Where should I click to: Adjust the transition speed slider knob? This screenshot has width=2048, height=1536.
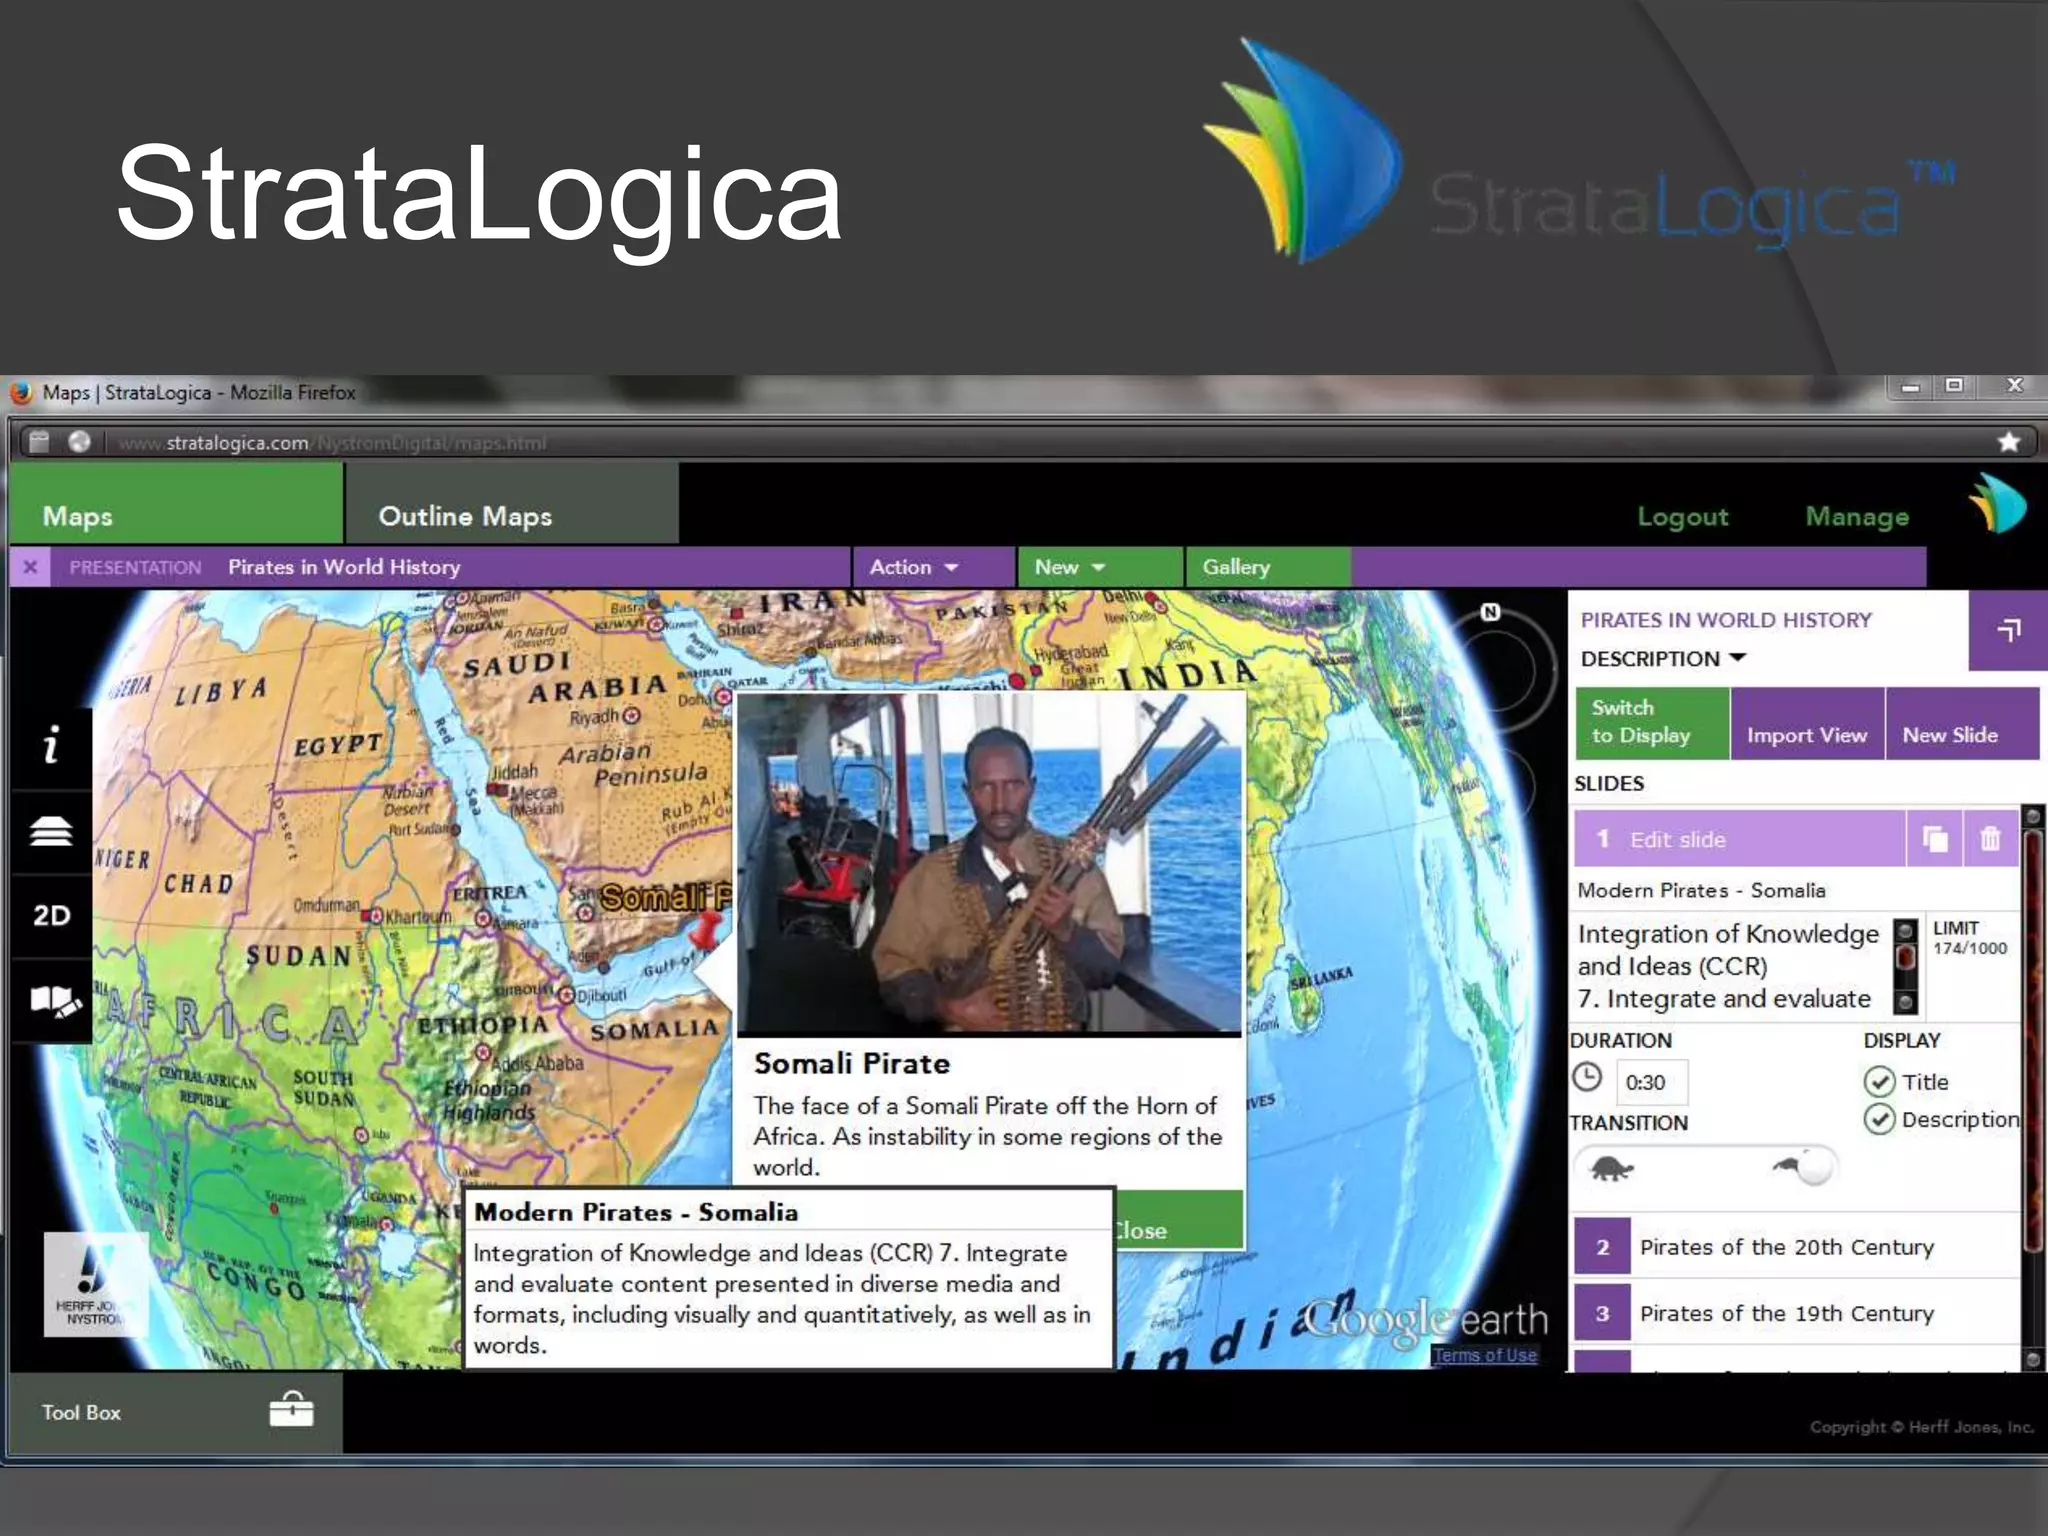[x=1816, y=1167]
